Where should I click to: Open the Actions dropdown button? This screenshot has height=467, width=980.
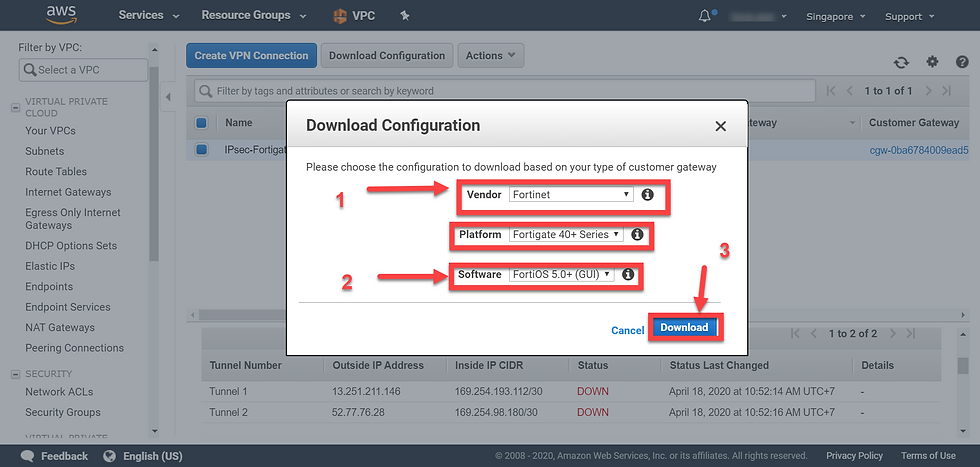[x=491, y=55]
